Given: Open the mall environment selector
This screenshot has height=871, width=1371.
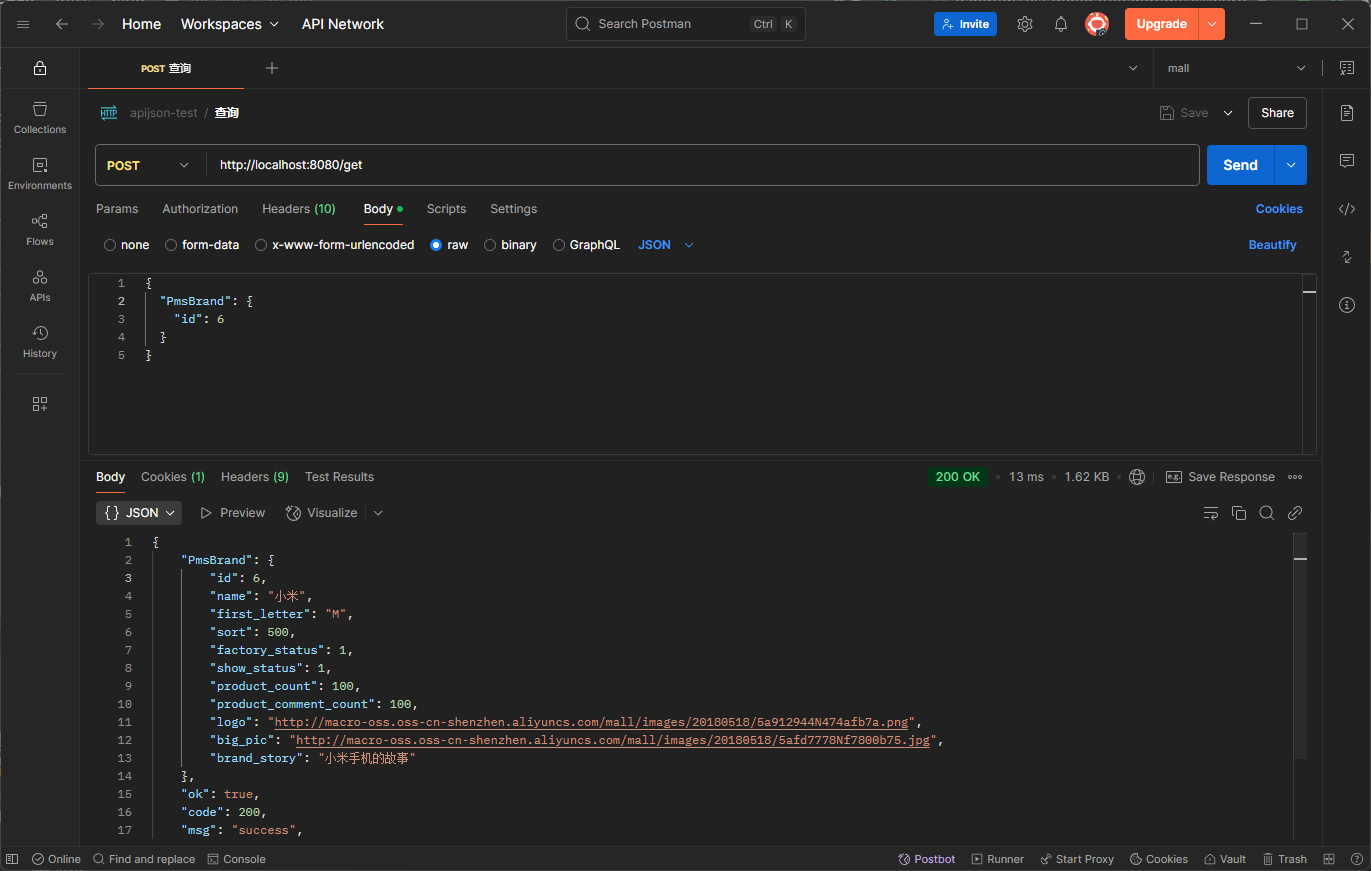Looking at the screenshot, I should [1236, 68].
